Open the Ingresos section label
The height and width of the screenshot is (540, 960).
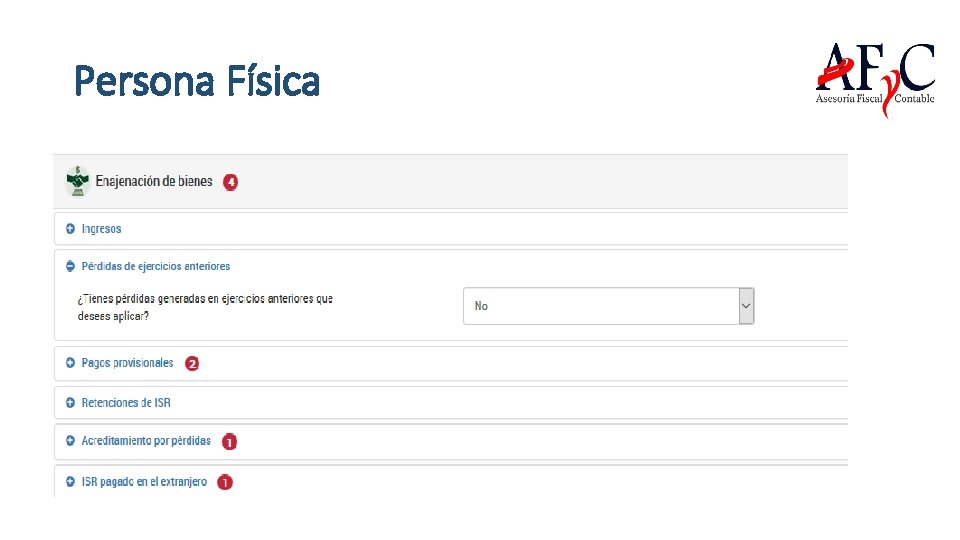(x=101, y=229)
